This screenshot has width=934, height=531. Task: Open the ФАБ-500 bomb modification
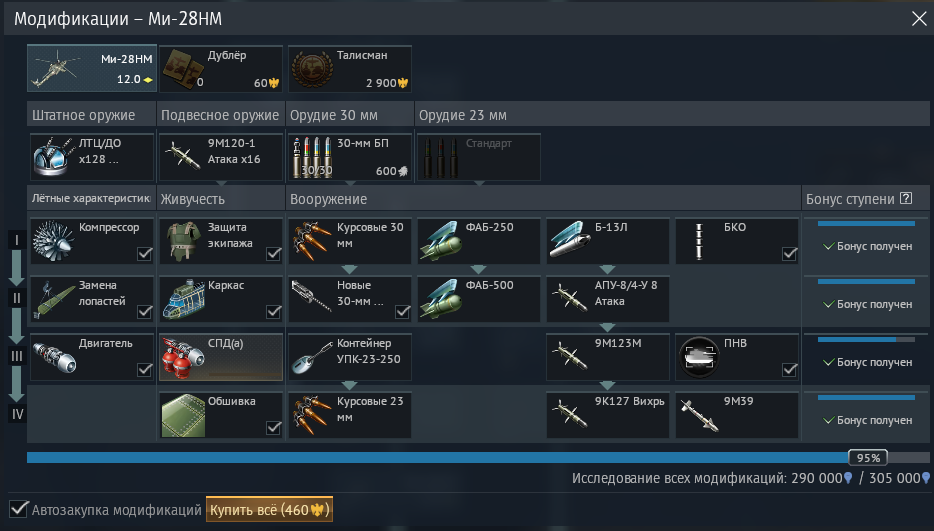[x=479, y=299]
